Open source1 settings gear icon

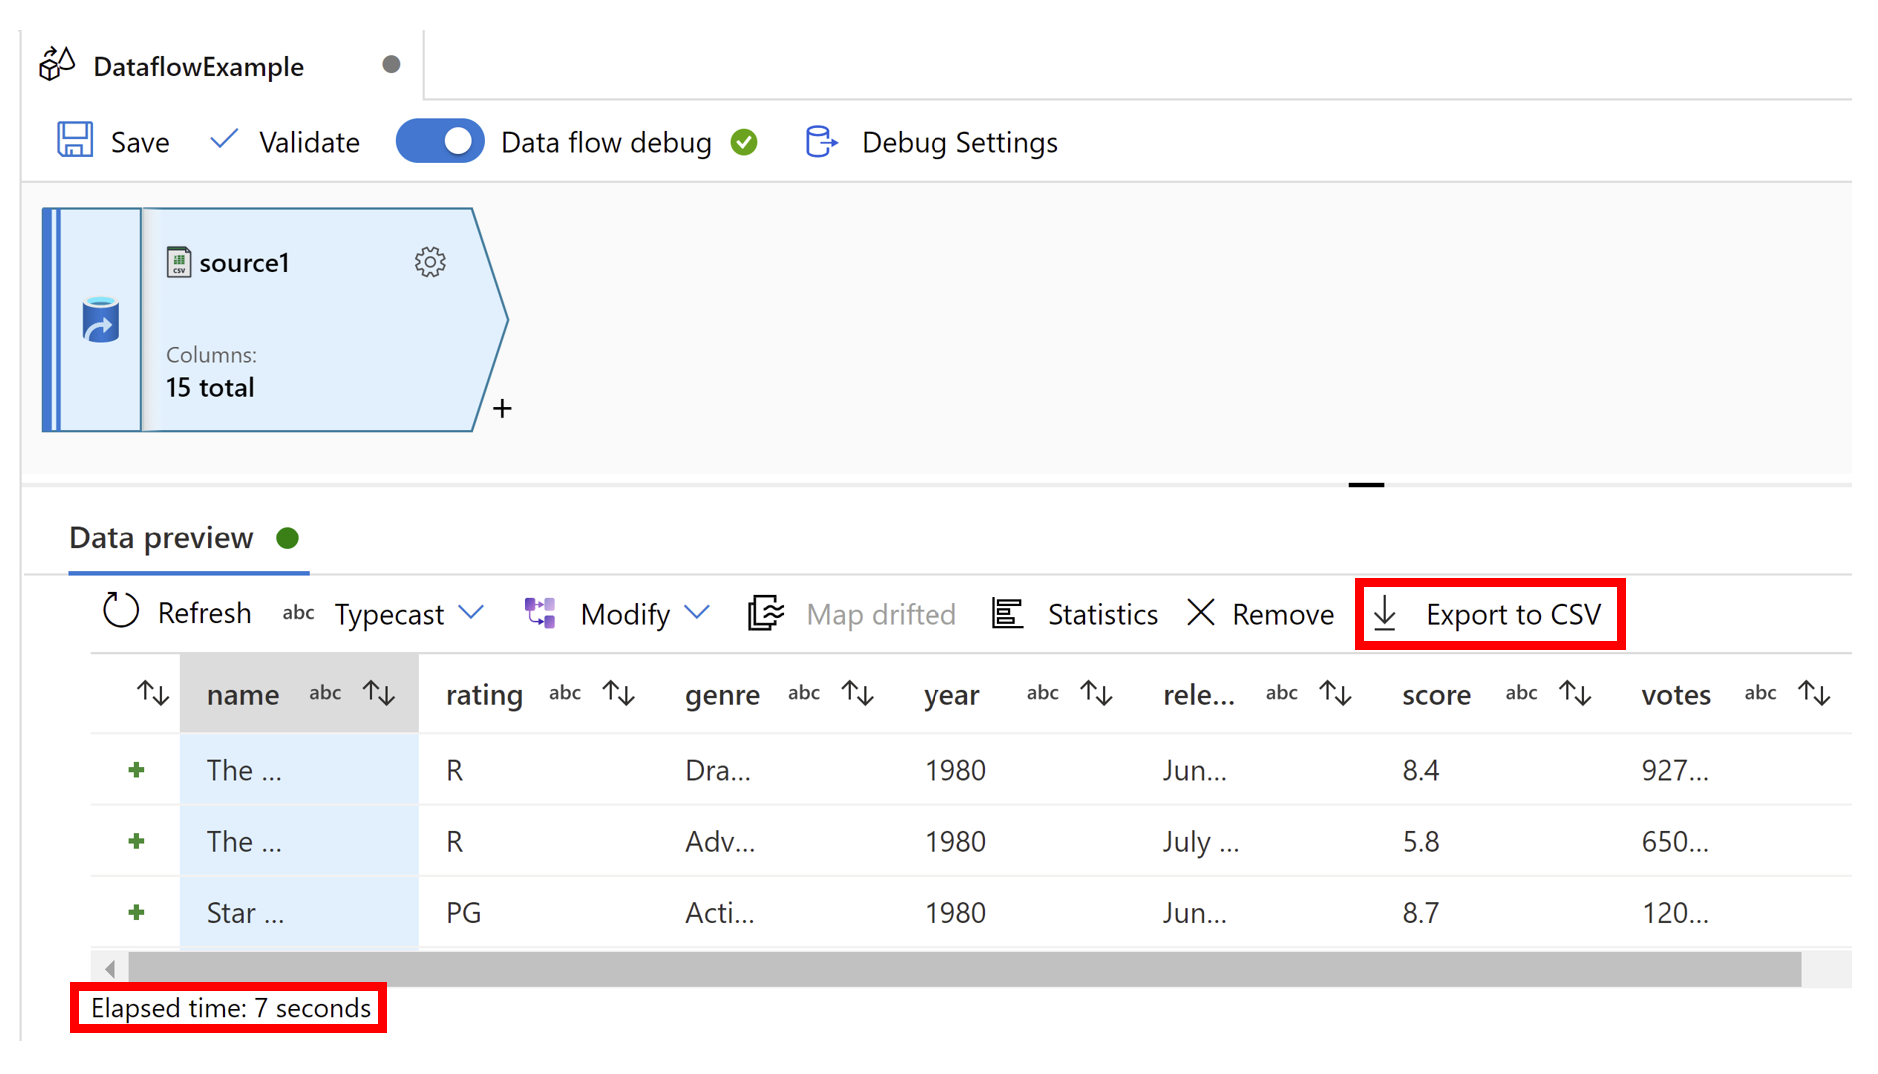[x=430, y=262]
